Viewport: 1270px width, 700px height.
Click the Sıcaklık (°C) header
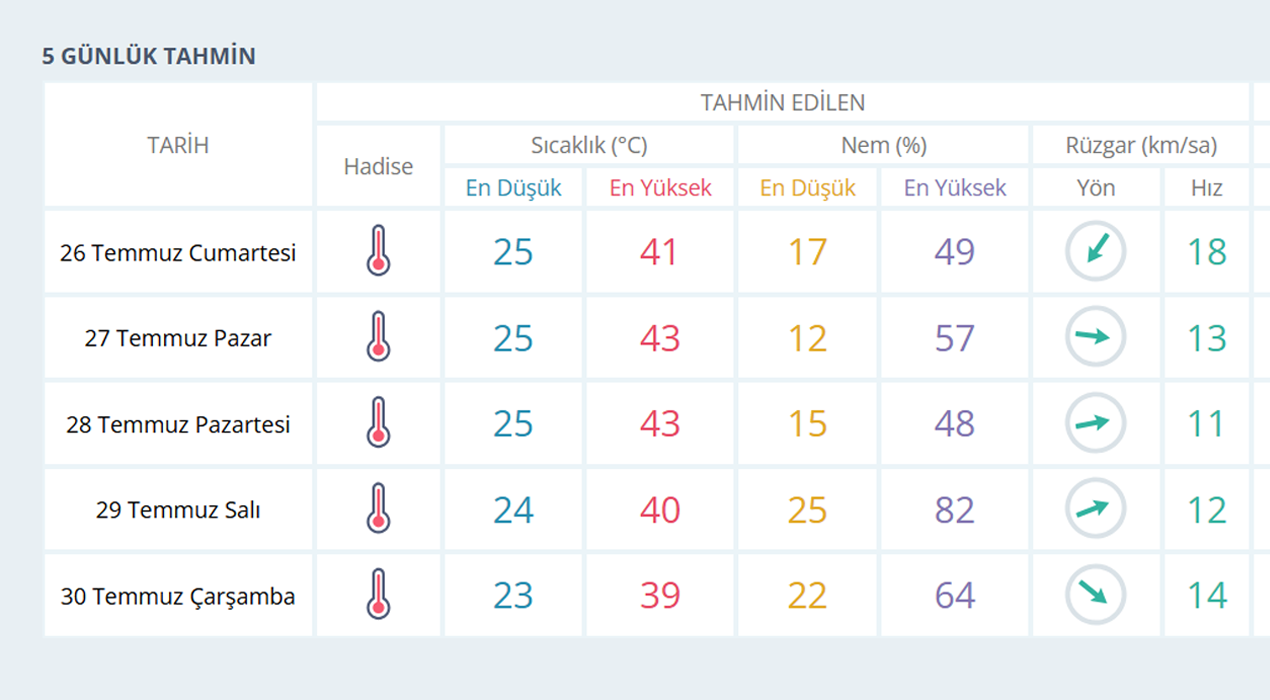[x=589, y=145]
